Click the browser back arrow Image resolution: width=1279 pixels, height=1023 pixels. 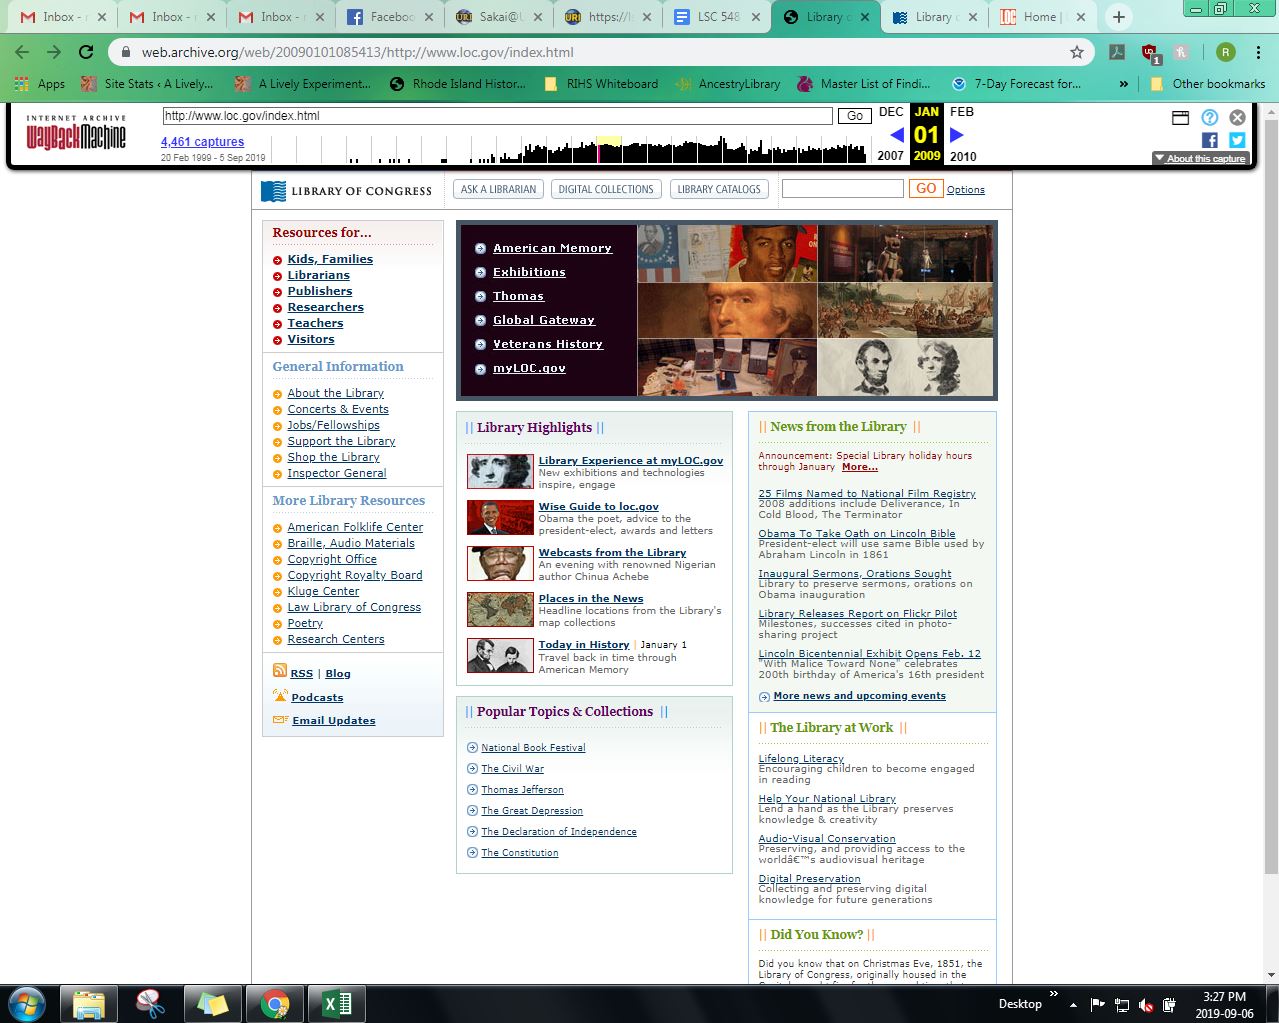pyautogui.click(x=22, y=52)
